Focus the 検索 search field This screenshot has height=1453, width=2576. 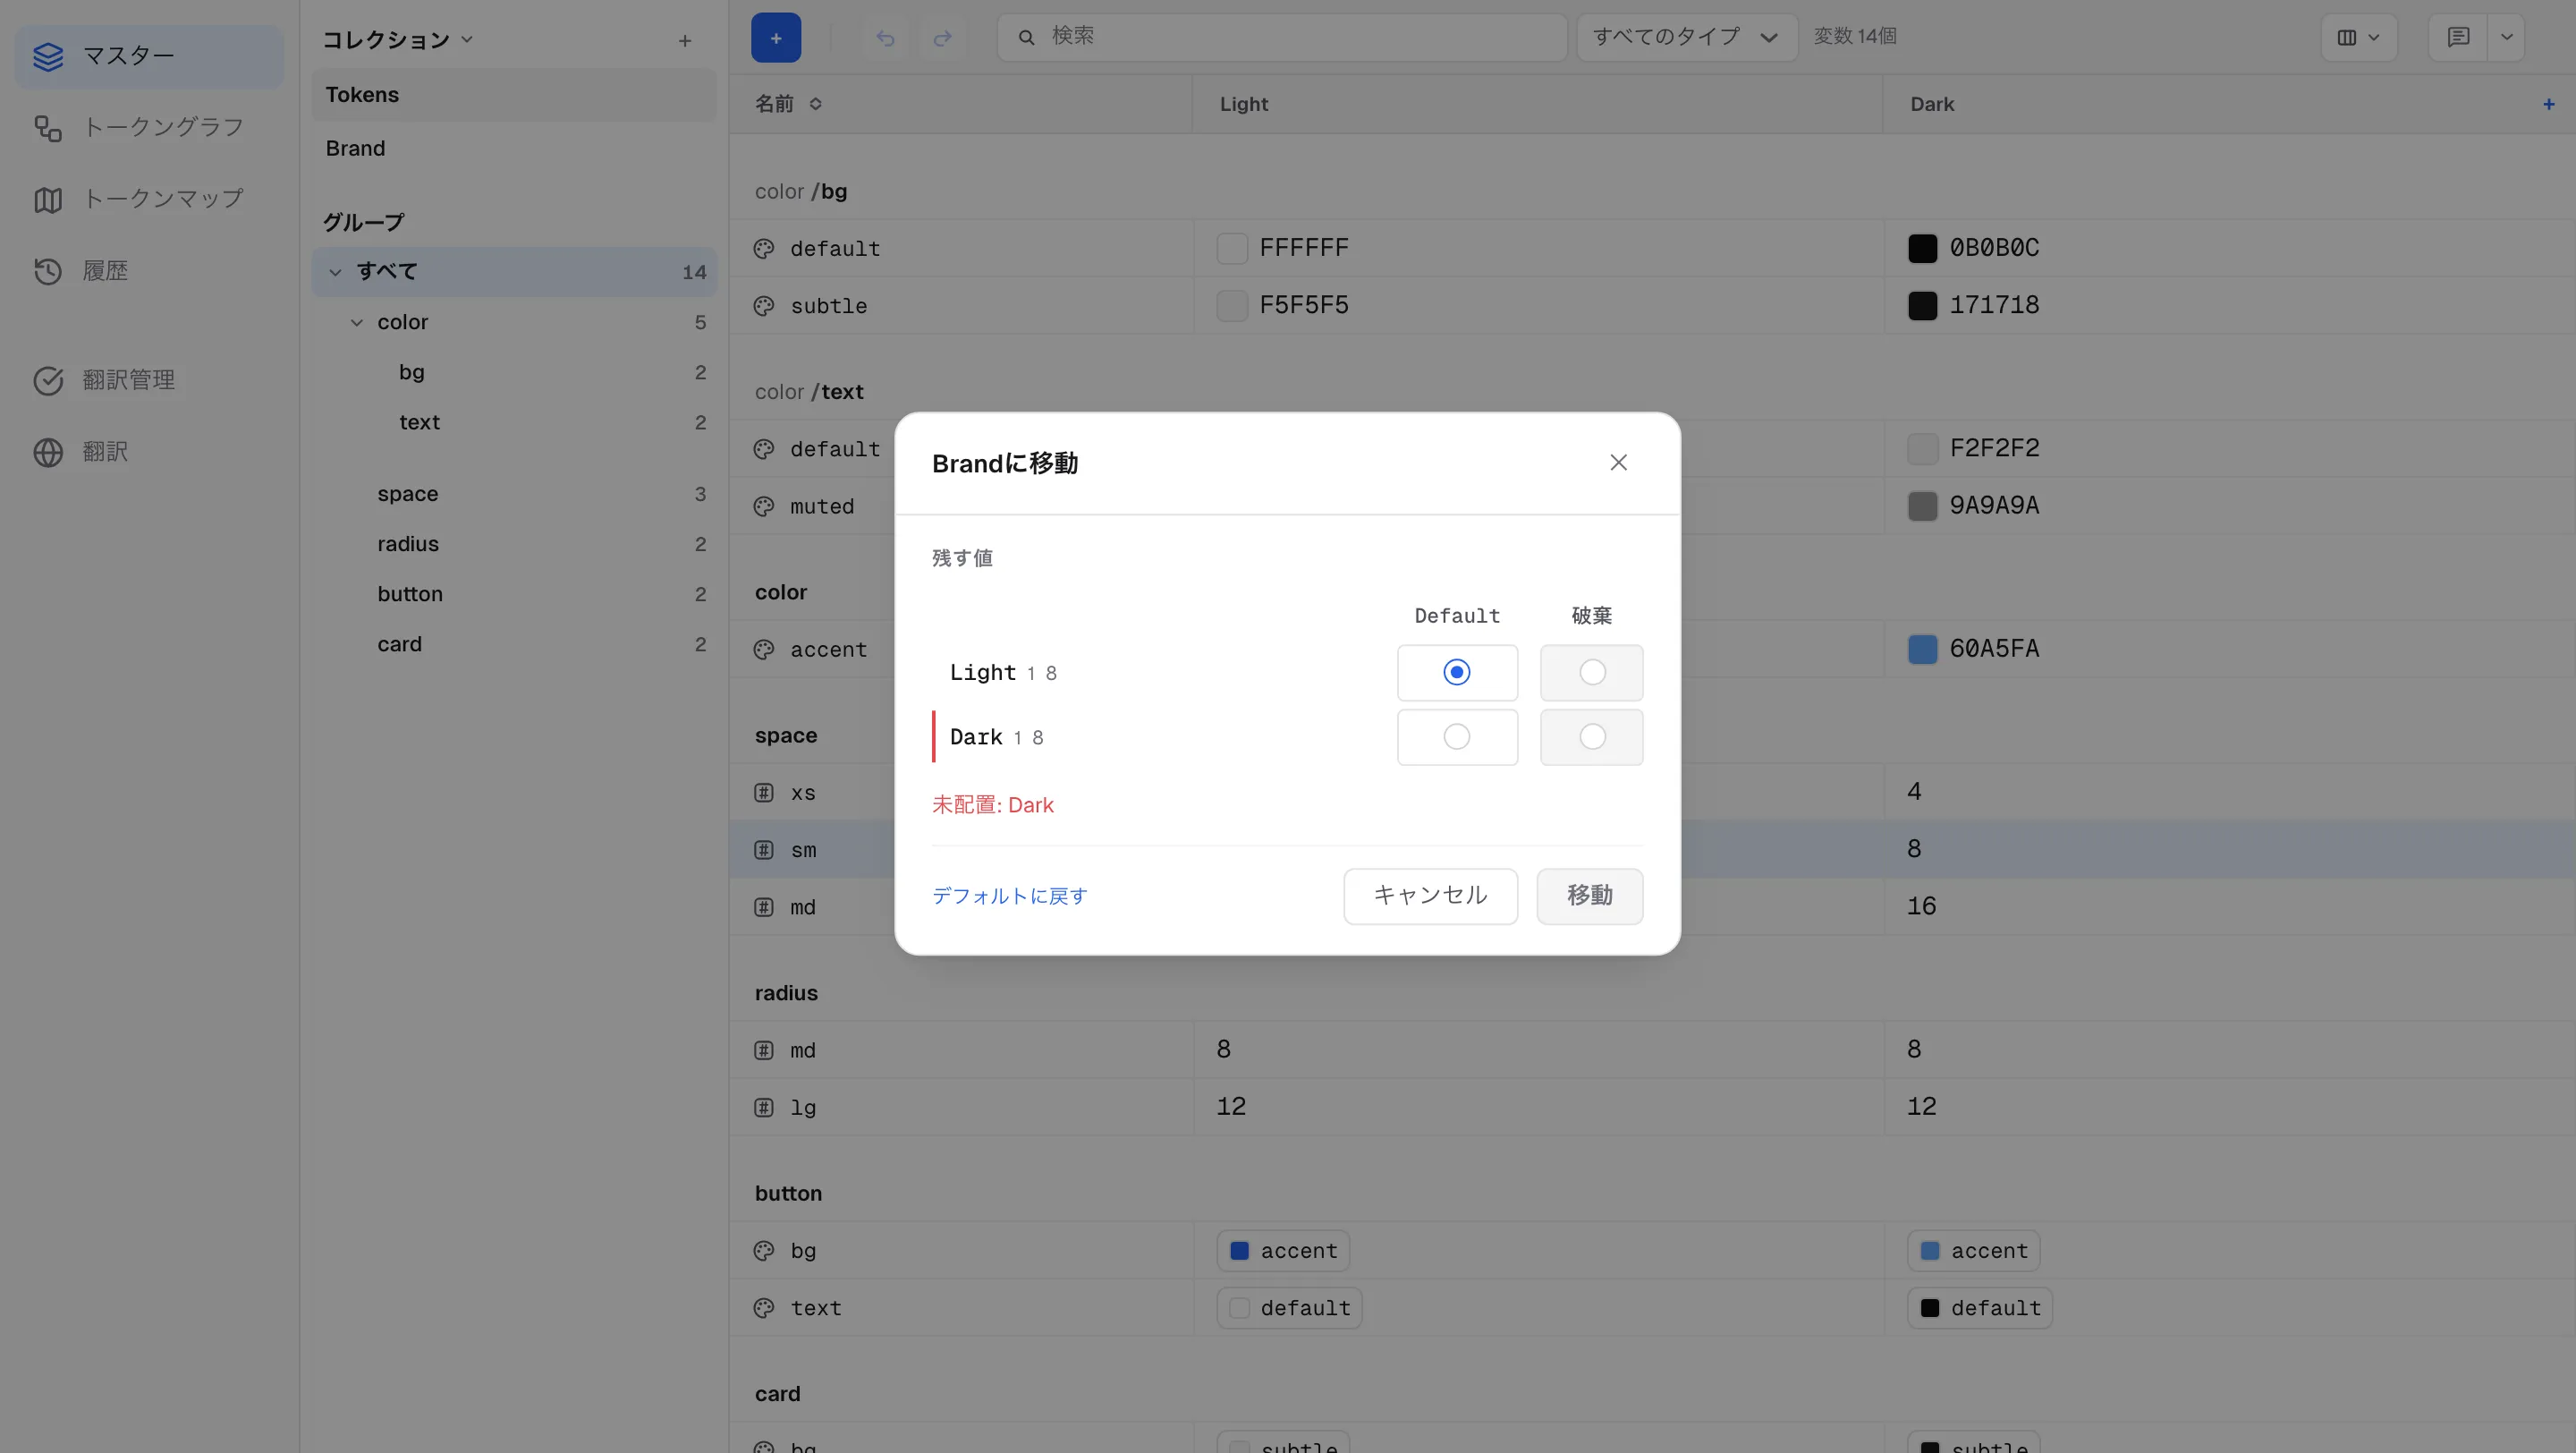point(1281,37)
